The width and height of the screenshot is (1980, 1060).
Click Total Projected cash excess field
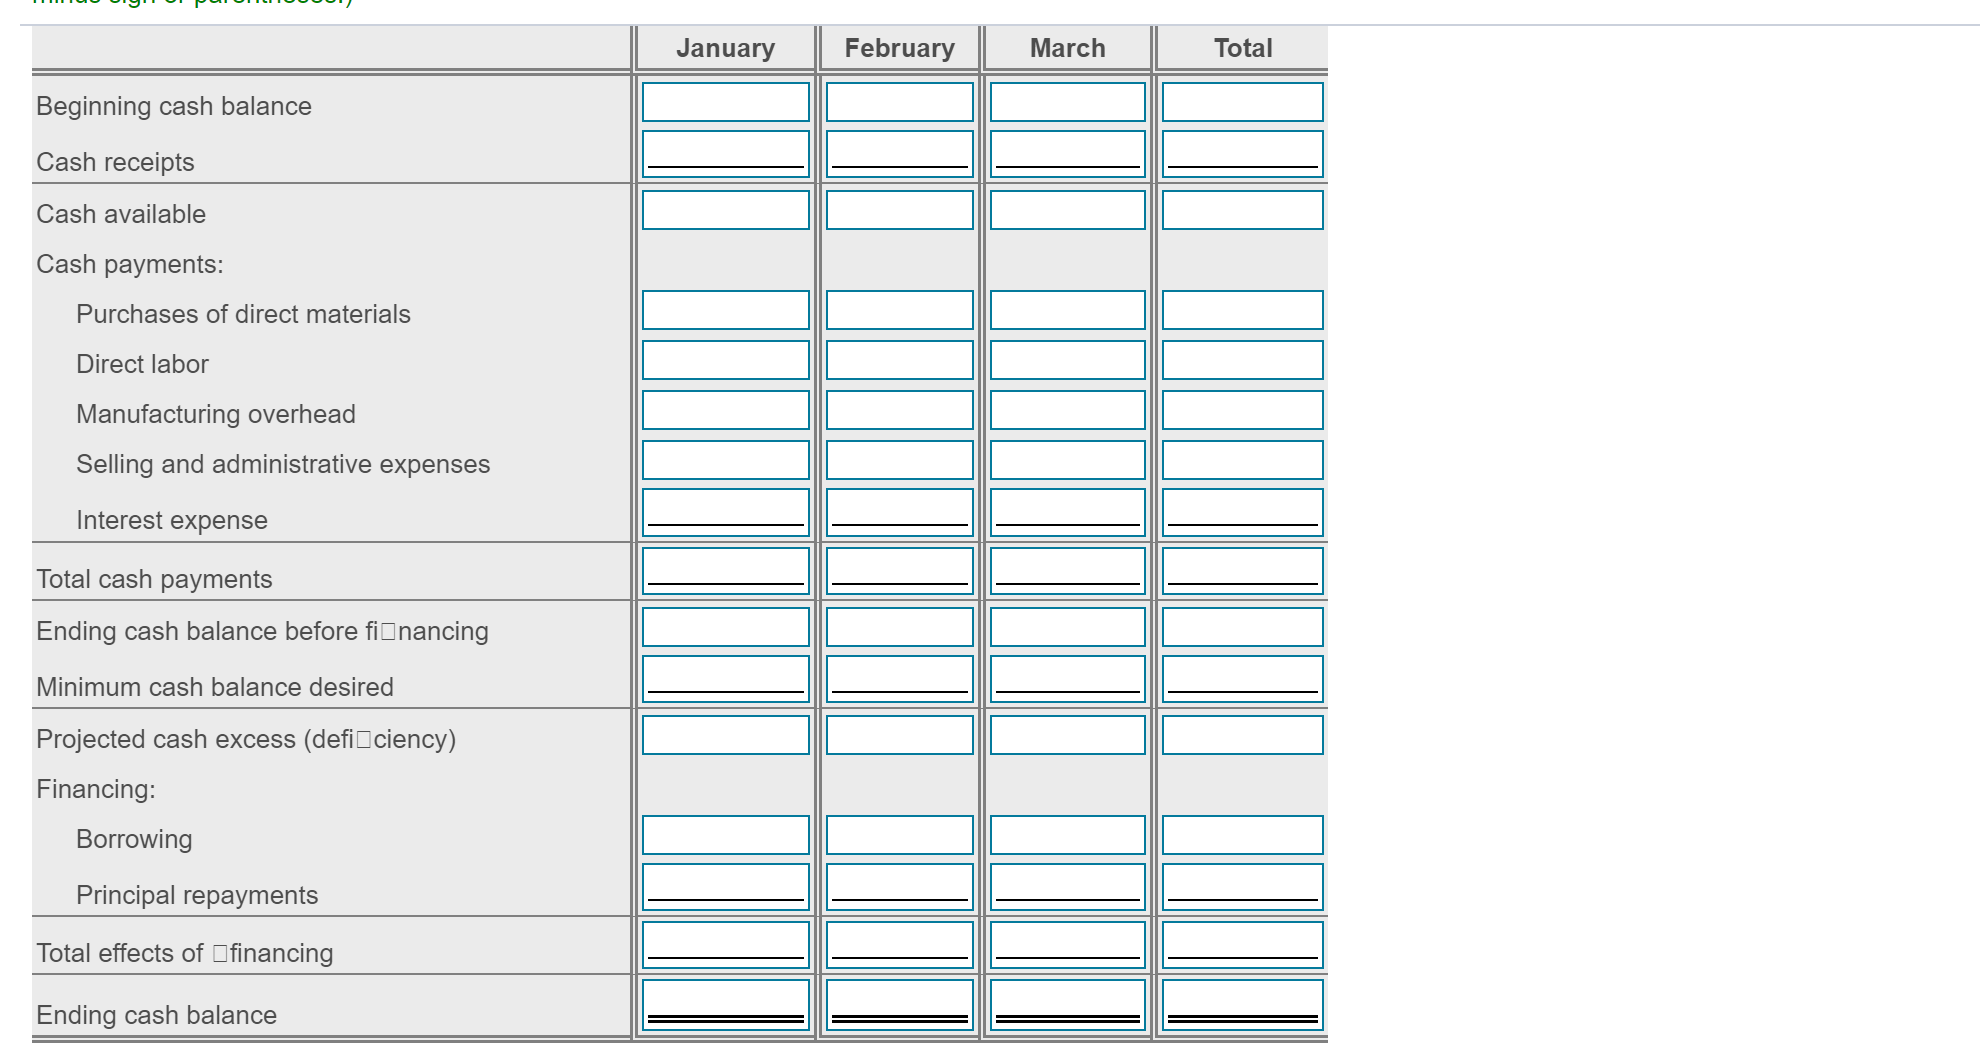click(x=1242, y=735)
